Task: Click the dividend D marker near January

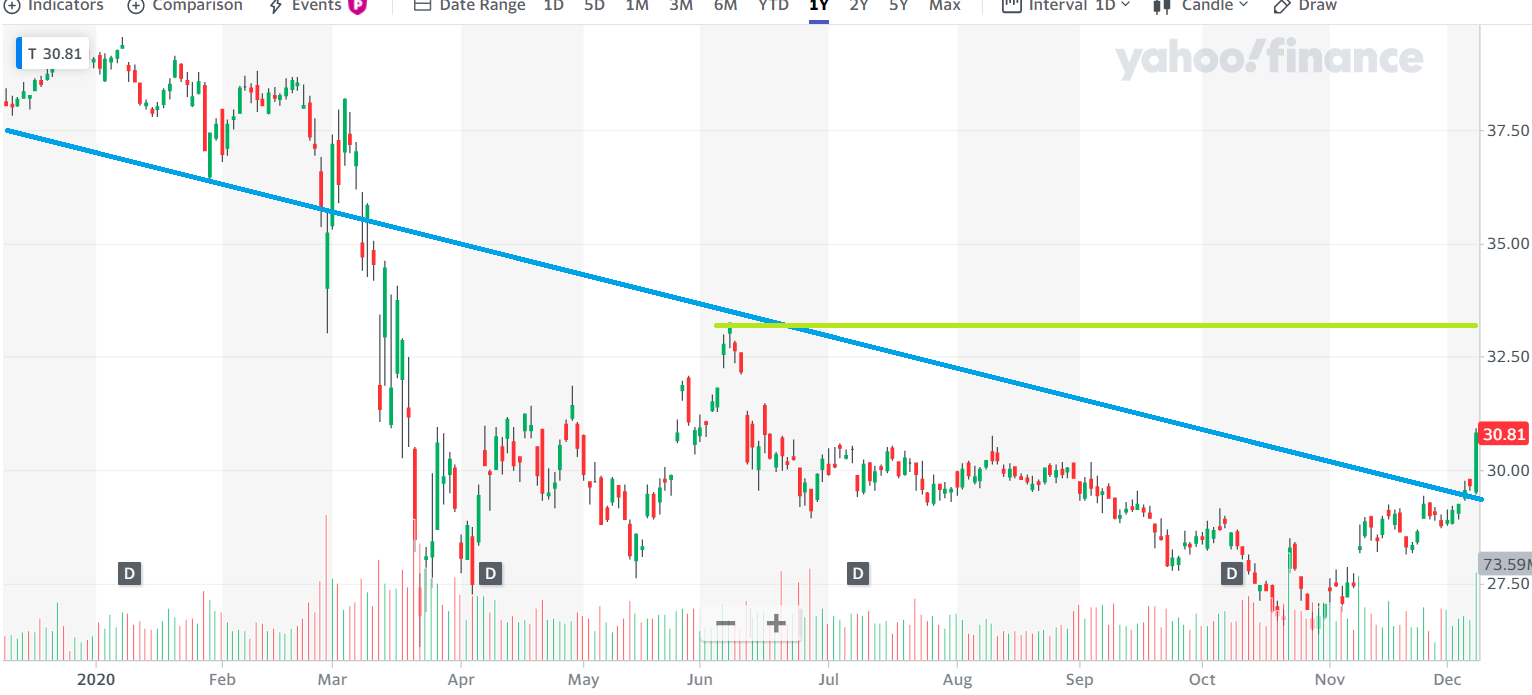Action: point(129,574)
